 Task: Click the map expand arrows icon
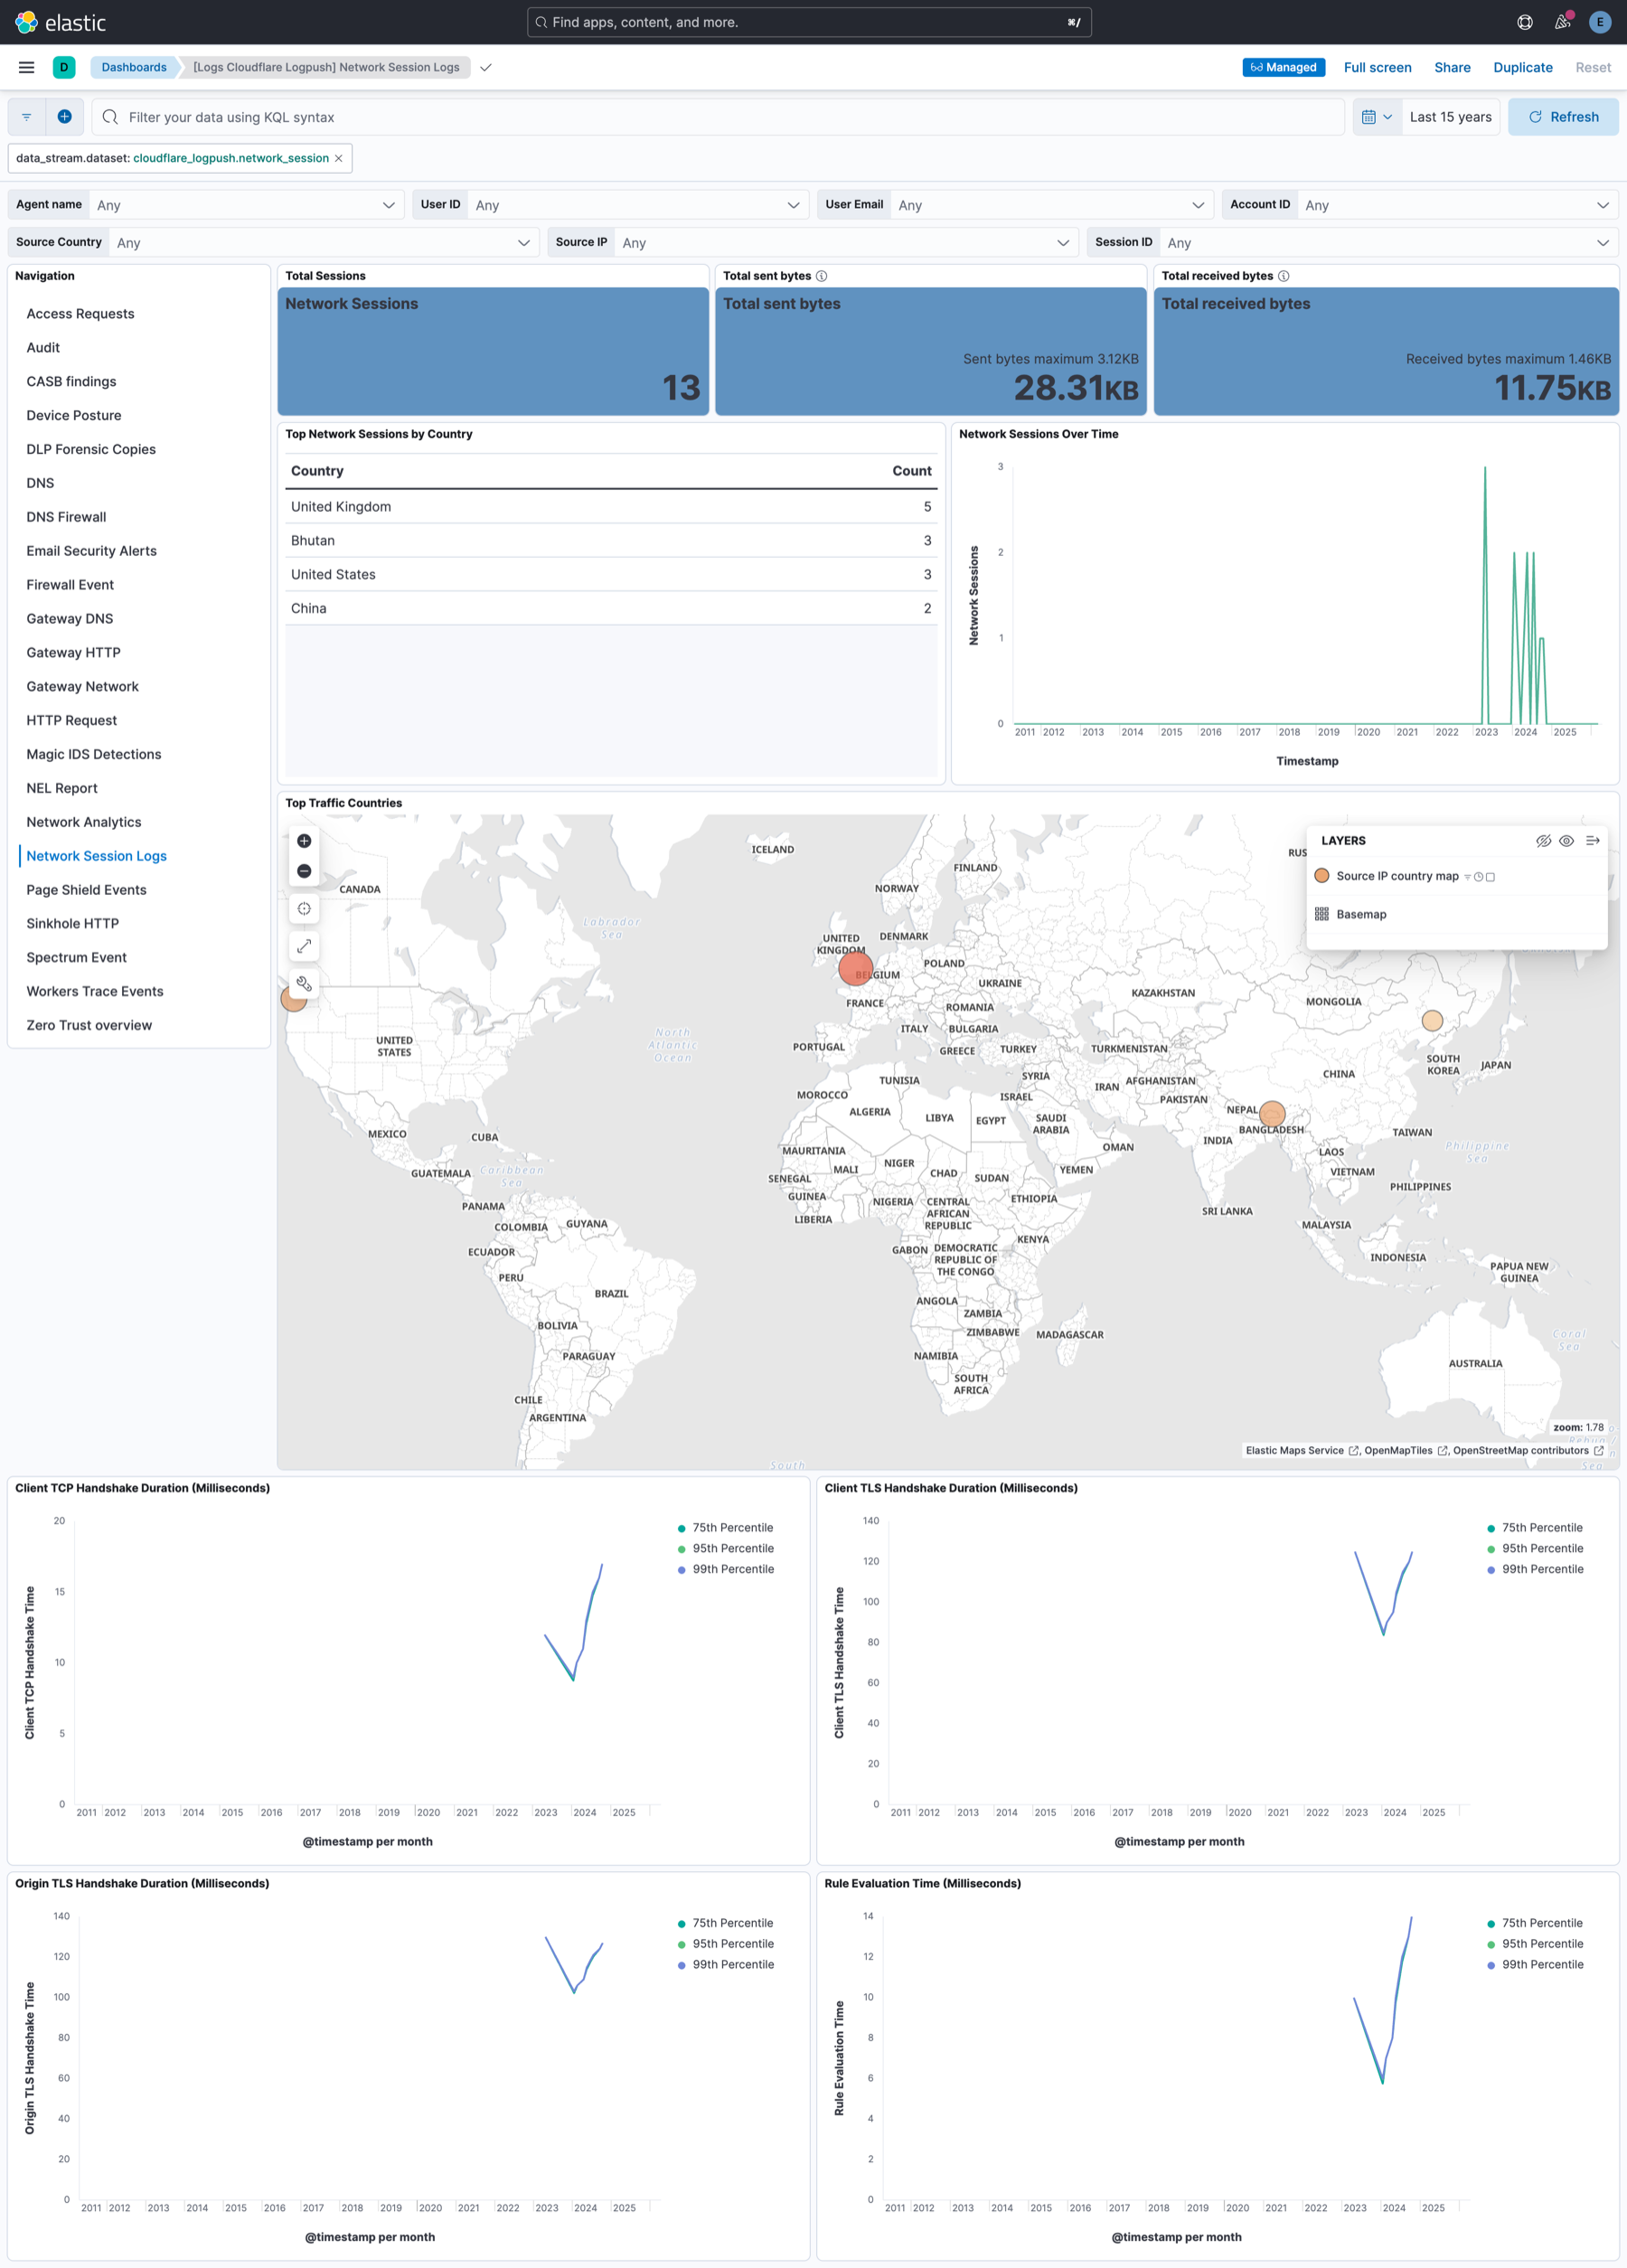coord(304,946)
